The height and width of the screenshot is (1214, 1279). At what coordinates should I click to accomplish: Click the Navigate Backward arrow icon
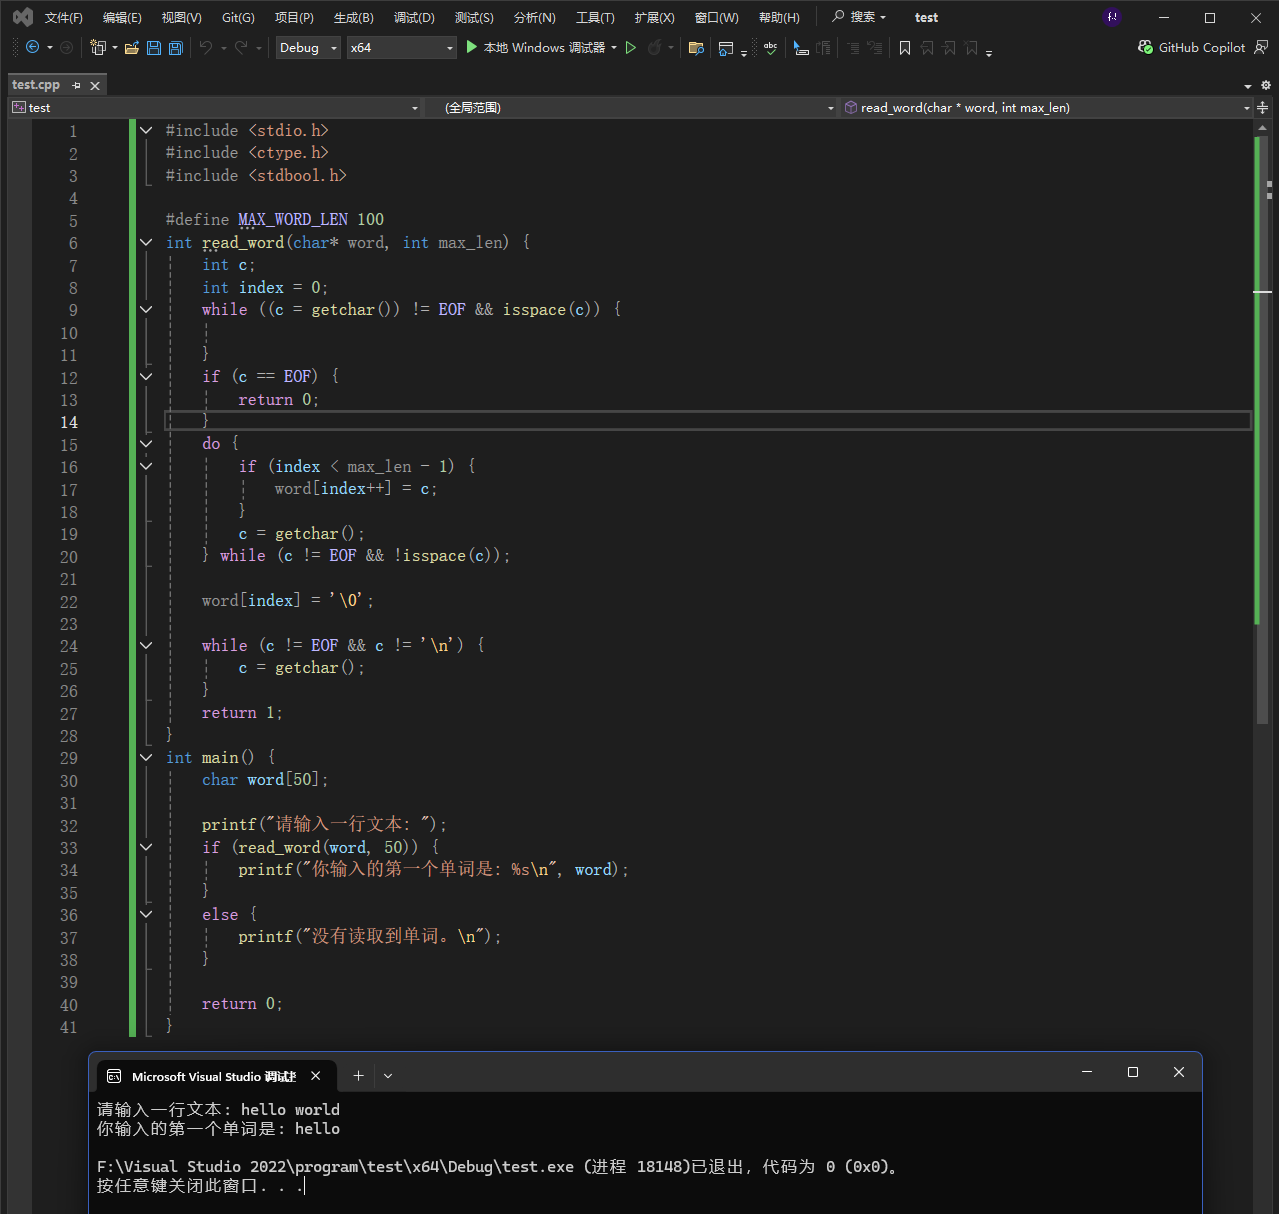(32, 47)
